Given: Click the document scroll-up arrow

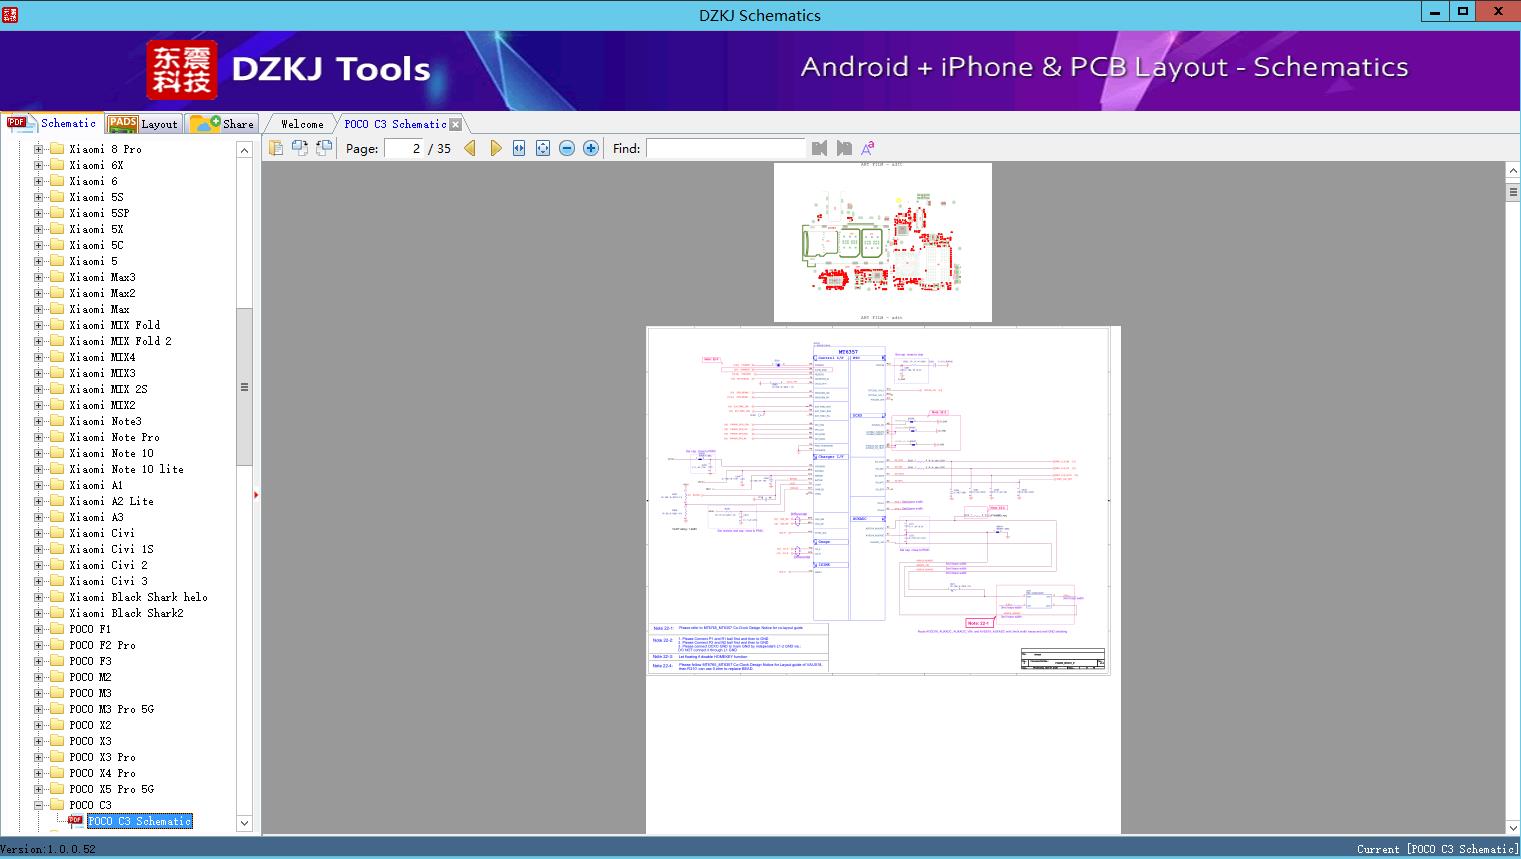Looking at the screenshot, I should 1513,171.
